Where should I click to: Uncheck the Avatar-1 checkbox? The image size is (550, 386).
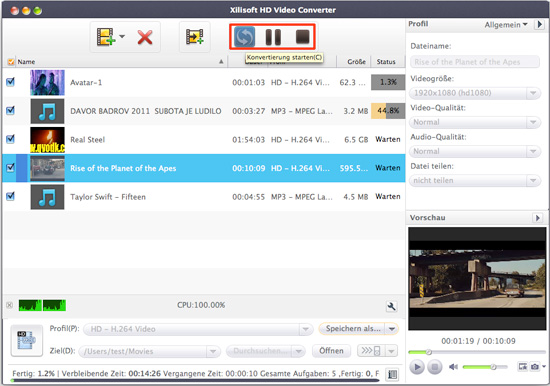11,82
